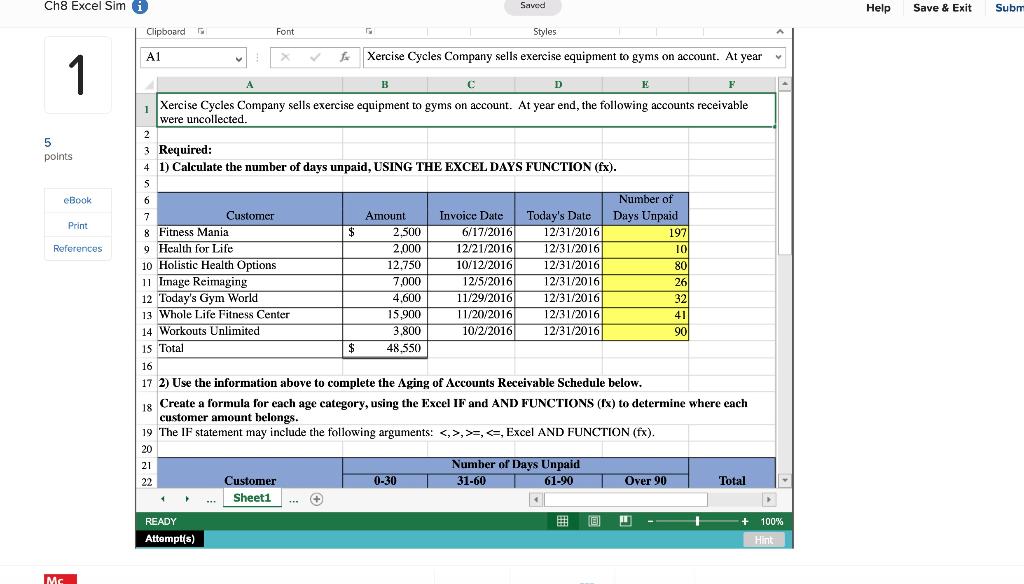This screenshot has width=1024, height=584.
Task: Click the Hint button
Action: [x=764, y=539]
